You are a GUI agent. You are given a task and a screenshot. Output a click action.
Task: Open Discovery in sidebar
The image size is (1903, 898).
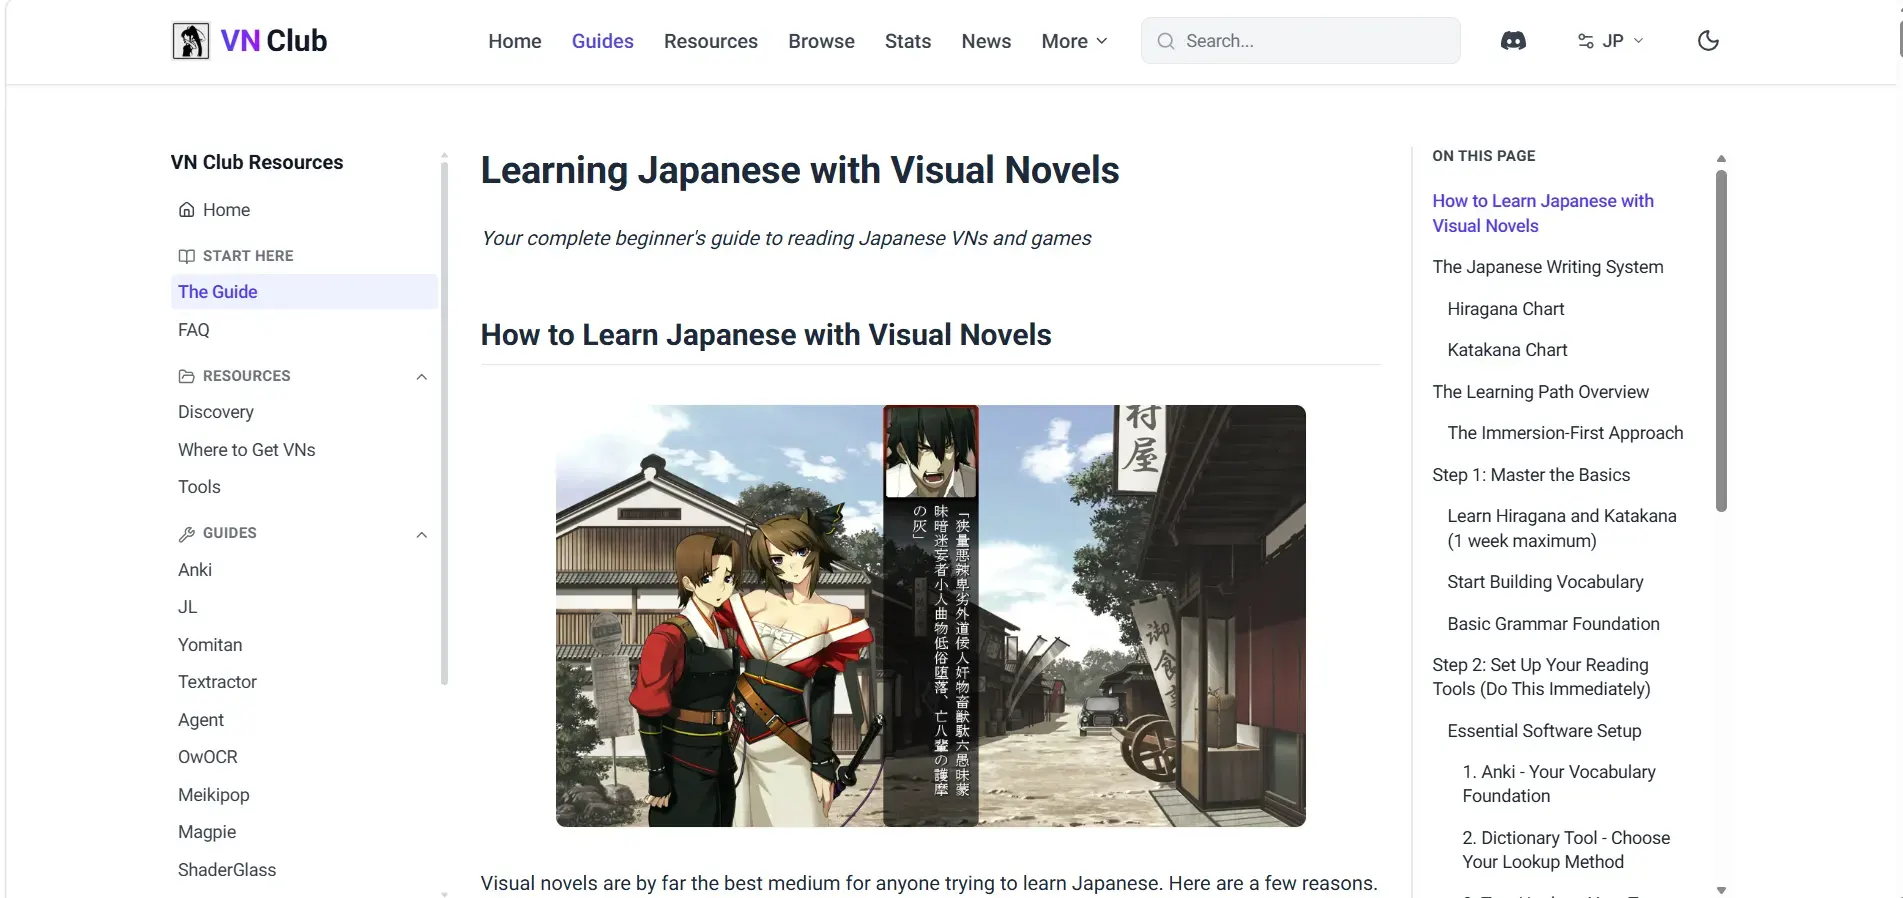tap(216, 412)
